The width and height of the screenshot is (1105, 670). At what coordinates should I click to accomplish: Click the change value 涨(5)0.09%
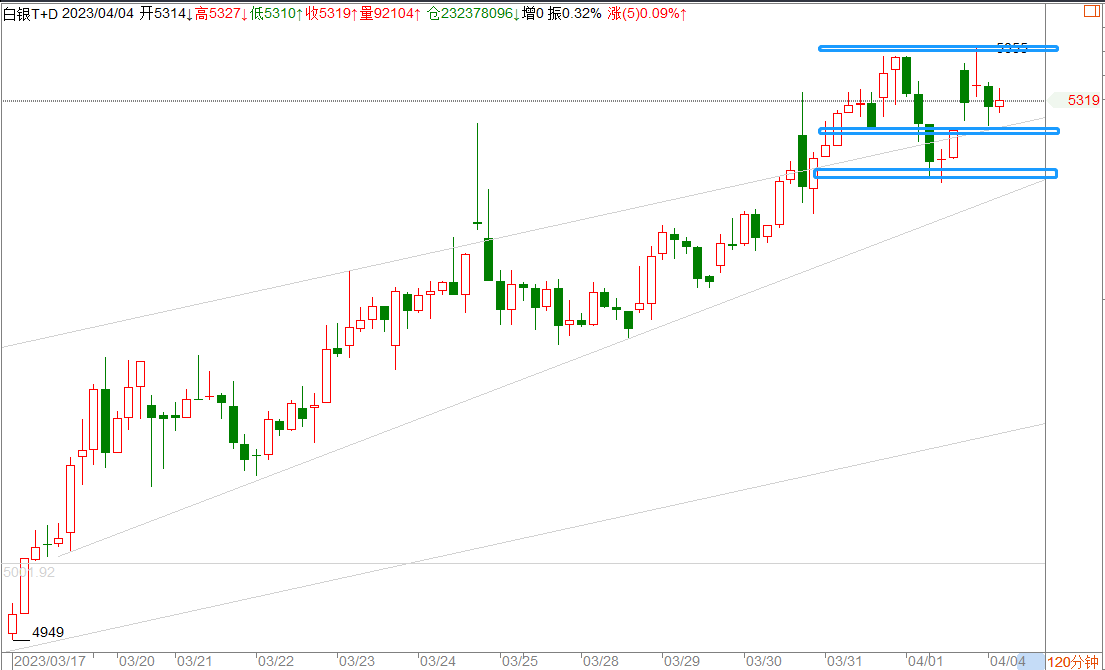647,13
